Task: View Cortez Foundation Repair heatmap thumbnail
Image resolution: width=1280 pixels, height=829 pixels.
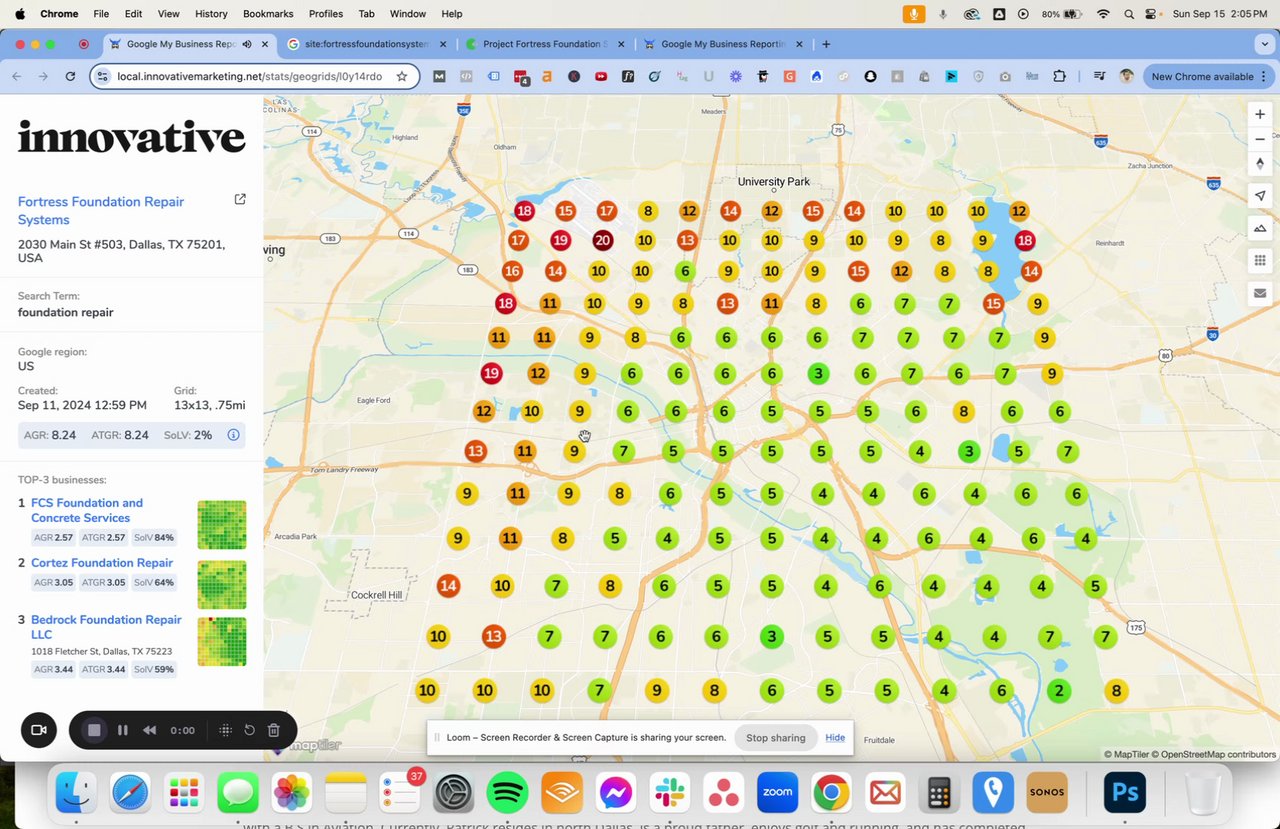Action: click(x=222, y=585)
